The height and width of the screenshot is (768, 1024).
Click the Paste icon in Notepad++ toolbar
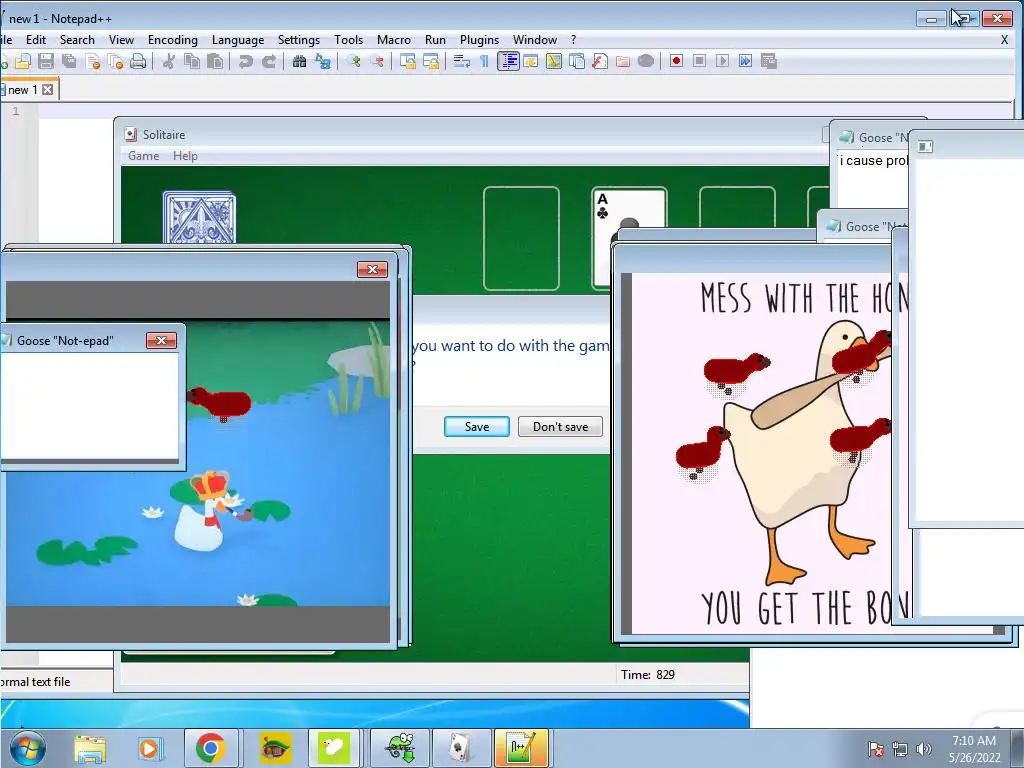pos(215,61)
